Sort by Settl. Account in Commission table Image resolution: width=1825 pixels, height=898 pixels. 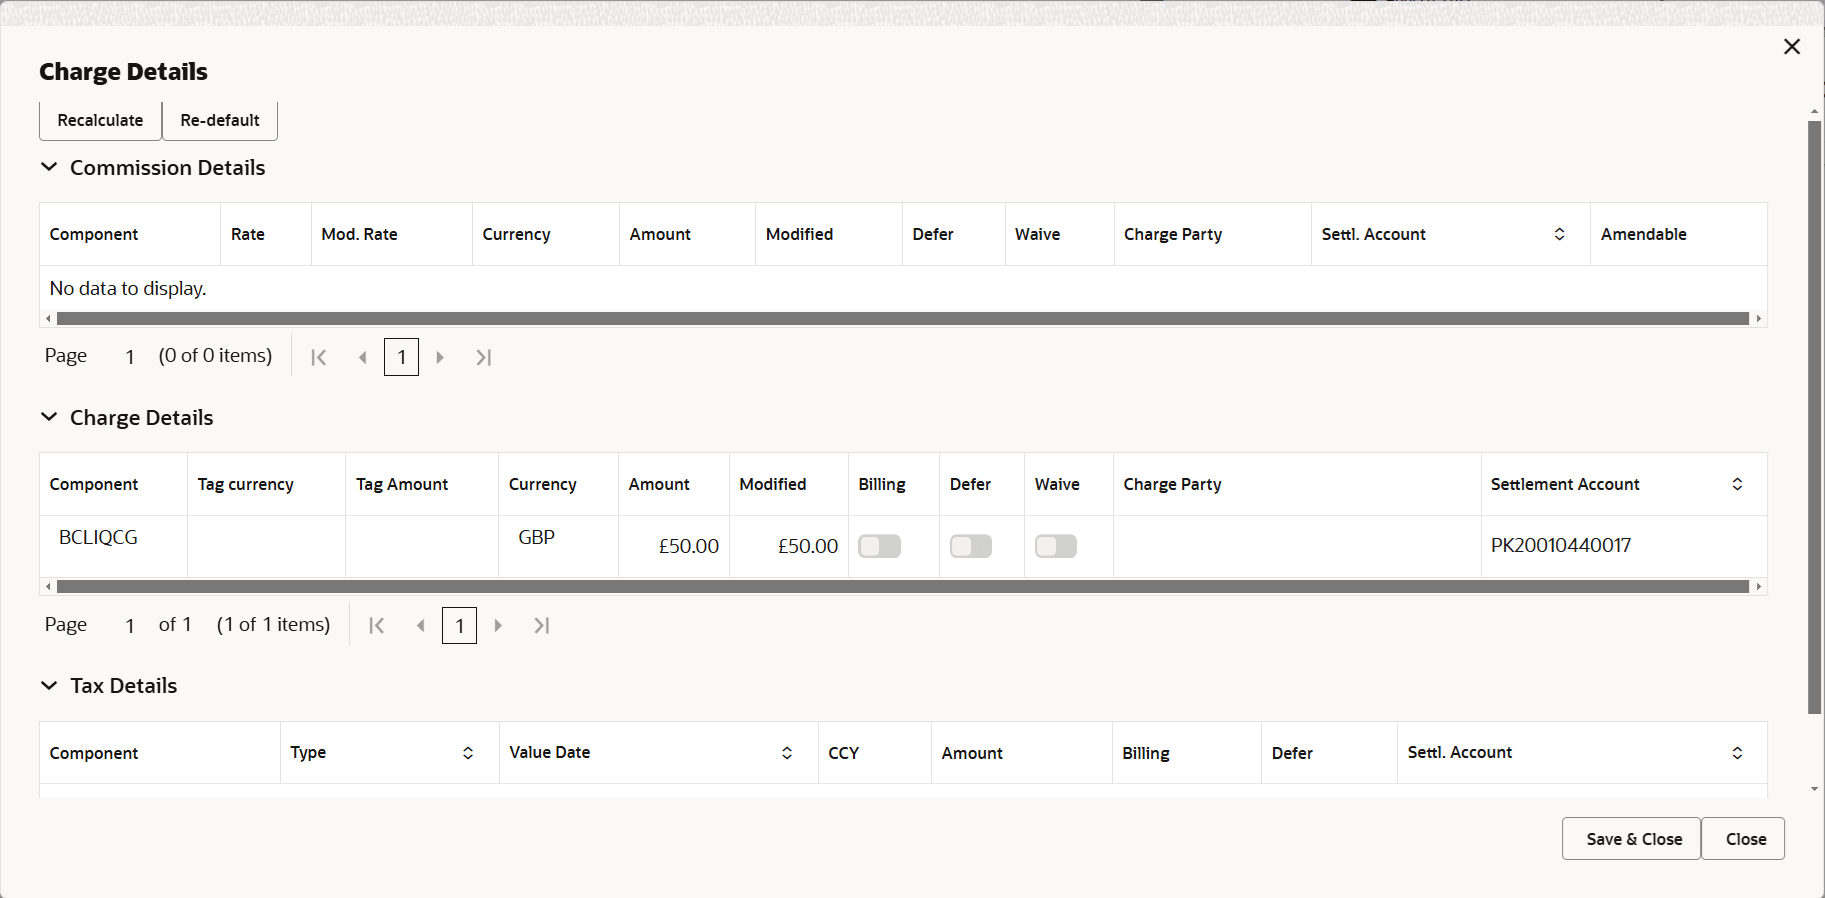tap(1559, 234)
